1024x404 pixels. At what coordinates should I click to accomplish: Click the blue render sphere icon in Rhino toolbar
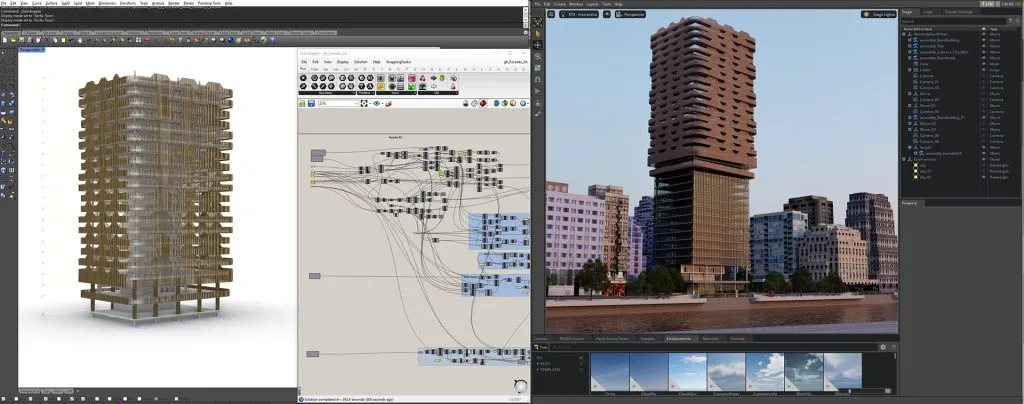(230, 40)
